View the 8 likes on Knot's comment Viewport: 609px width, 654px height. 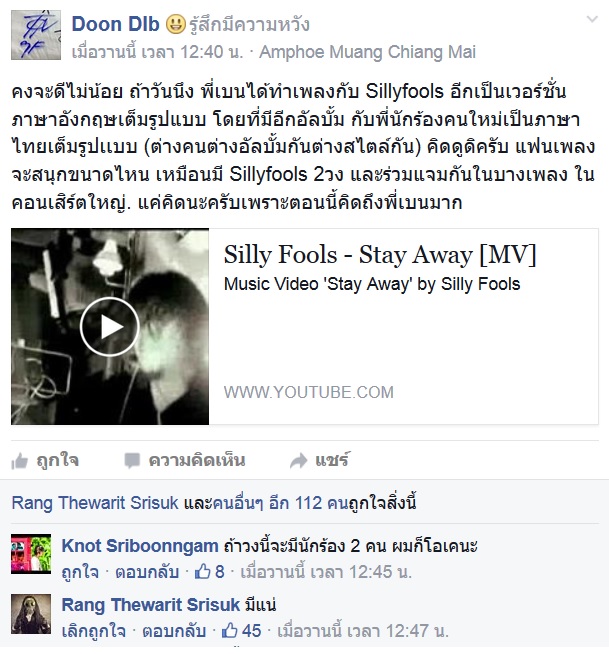click(x=210, y=572)
